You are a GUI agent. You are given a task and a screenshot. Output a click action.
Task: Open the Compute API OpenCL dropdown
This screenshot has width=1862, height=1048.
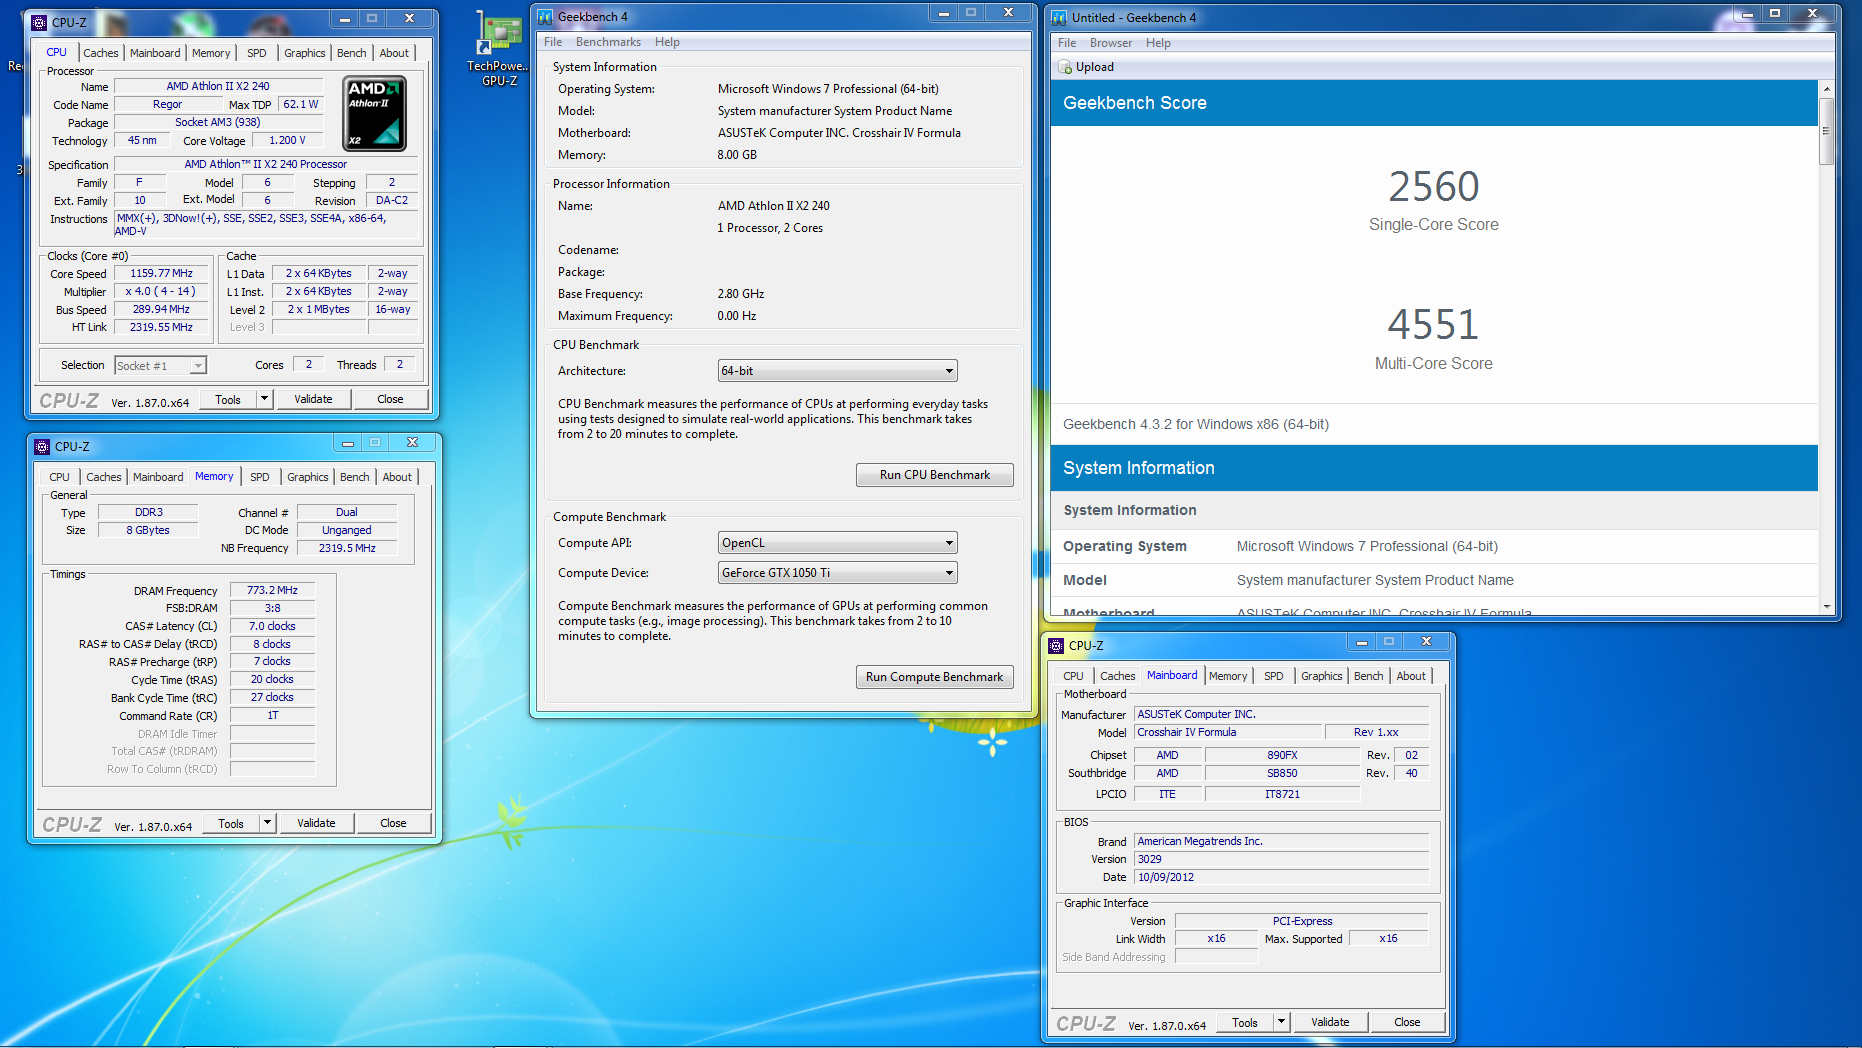coord(837,543)
